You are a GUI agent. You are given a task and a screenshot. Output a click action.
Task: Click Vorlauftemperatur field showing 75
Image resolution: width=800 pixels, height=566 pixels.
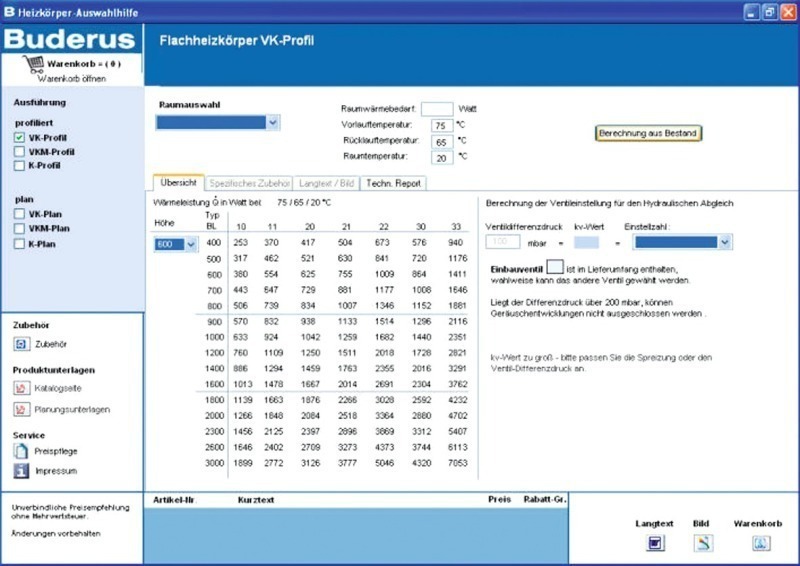coord(441,126)
